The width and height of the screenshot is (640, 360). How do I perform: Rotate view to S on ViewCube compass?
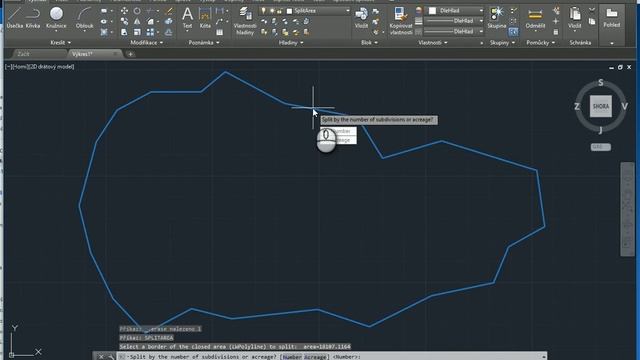pos(600,82)
